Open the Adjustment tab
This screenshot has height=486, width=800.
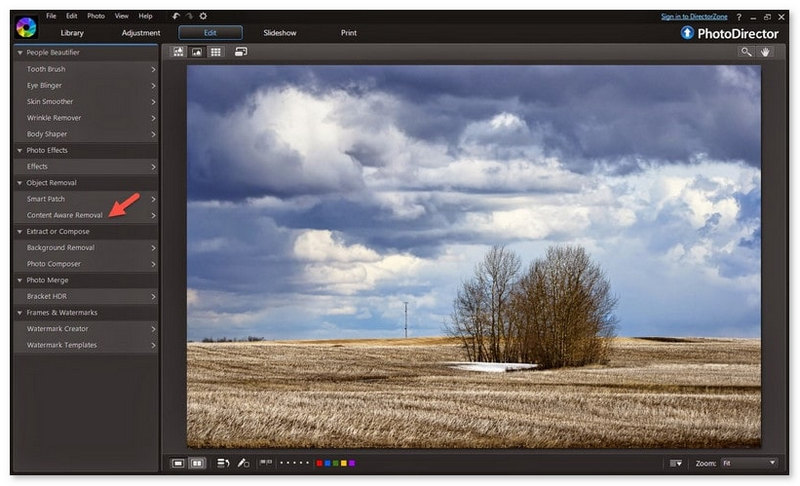141,33
